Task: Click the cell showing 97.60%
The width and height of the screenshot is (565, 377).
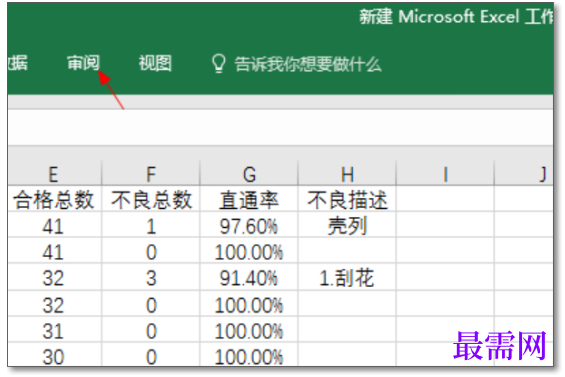Action: click(x=249, y=225)
